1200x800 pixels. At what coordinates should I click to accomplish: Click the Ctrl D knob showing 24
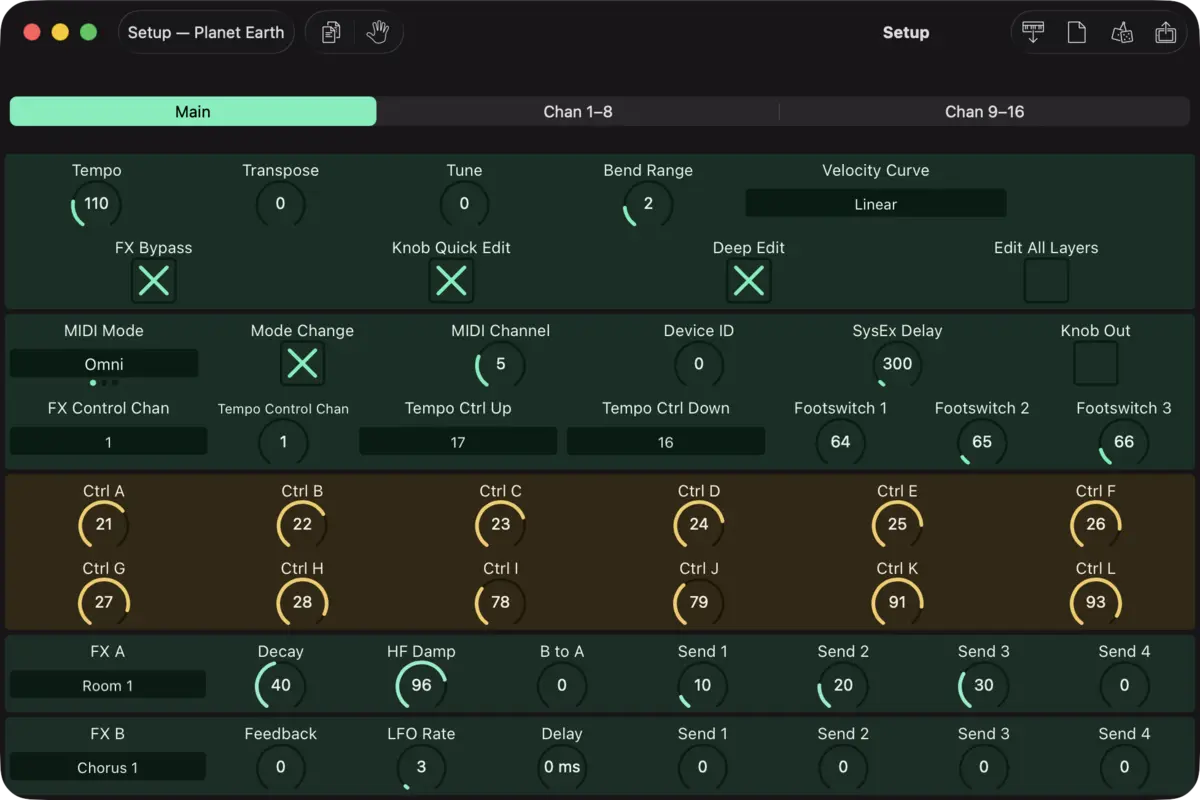point(699,524)
